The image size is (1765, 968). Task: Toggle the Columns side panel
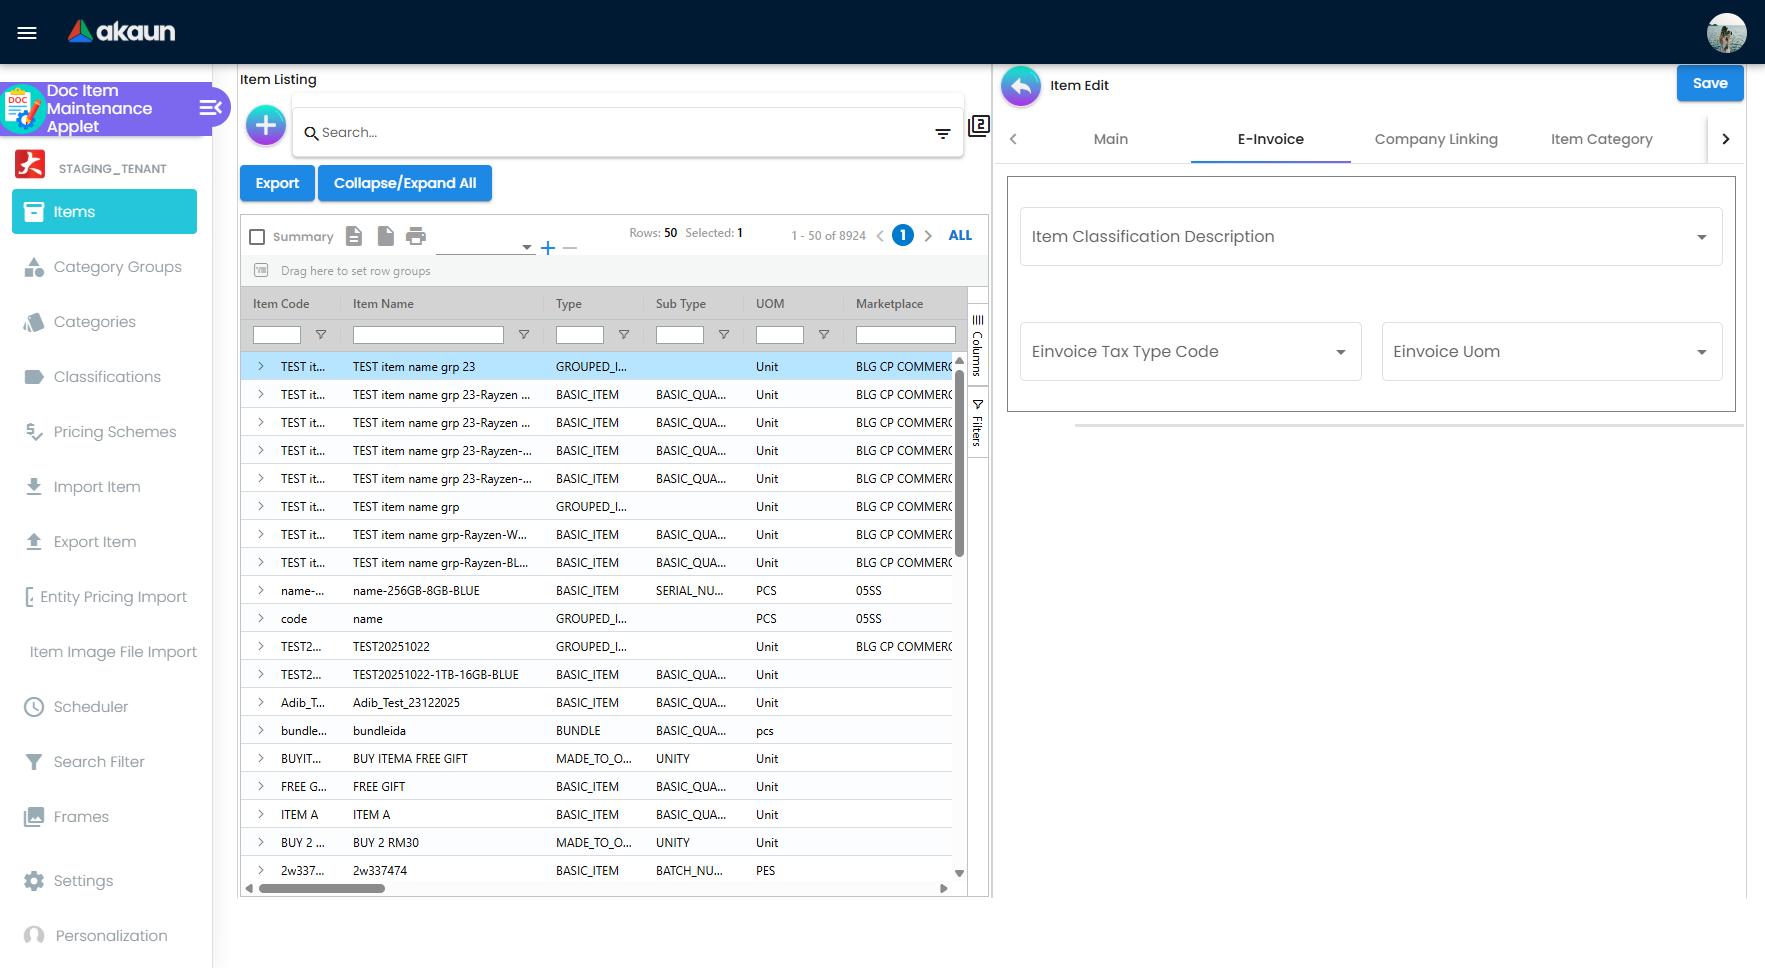(x=978, y=346)
